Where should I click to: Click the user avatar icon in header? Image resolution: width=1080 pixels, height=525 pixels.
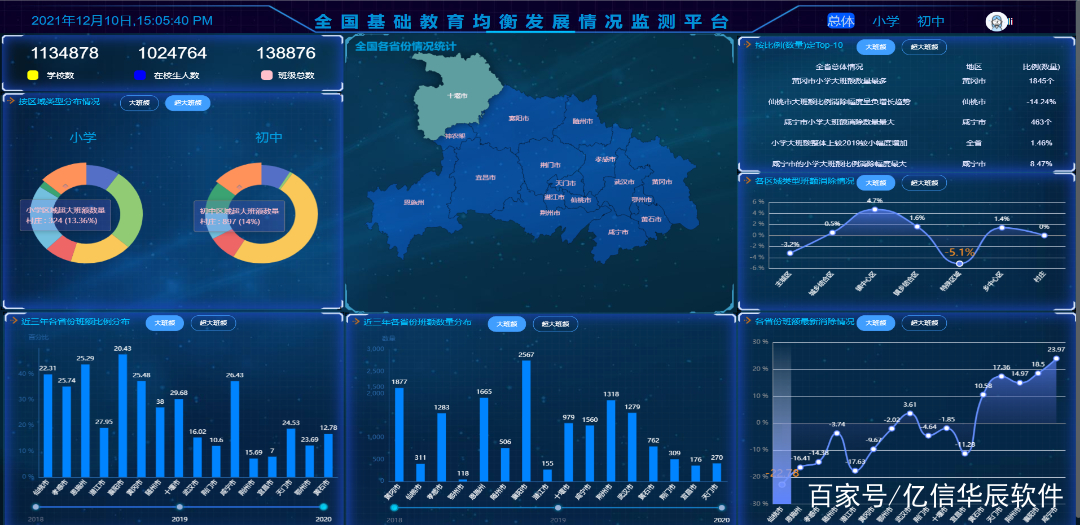click(x=995, y=21)
